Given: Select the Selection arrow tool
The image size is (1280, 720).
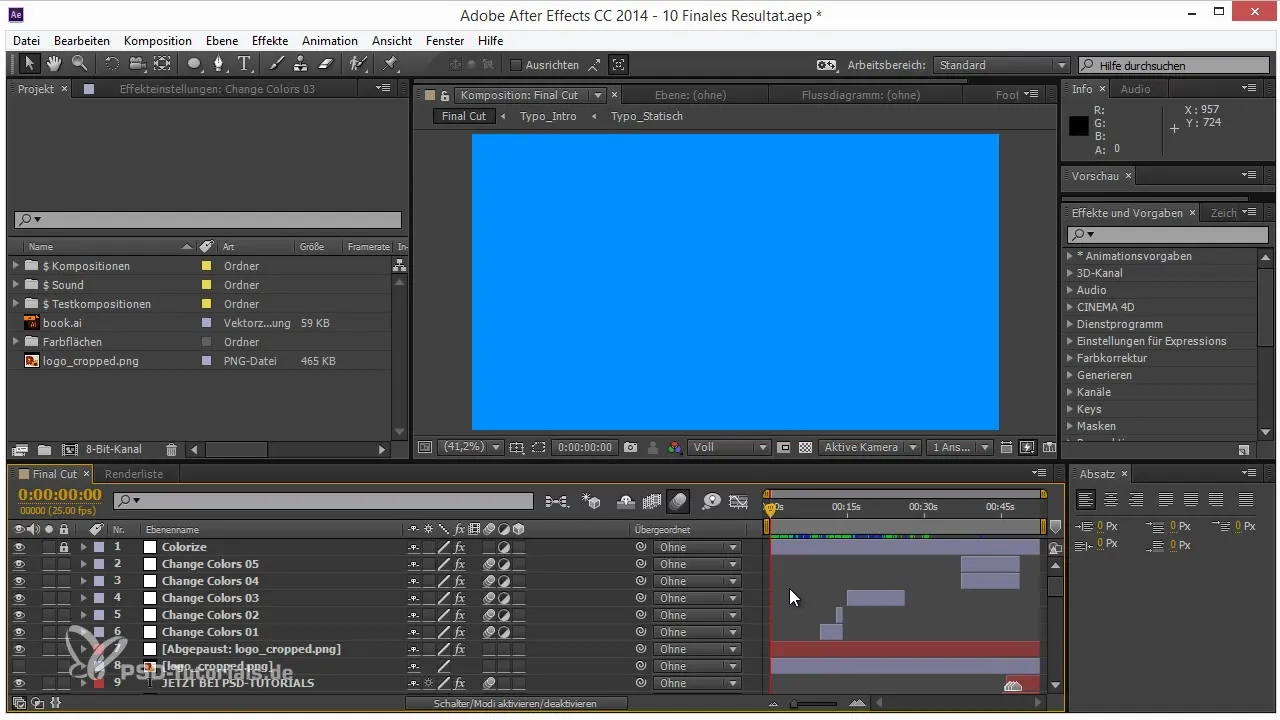Looking at the screenshot, I should click(x=29, y=64).
